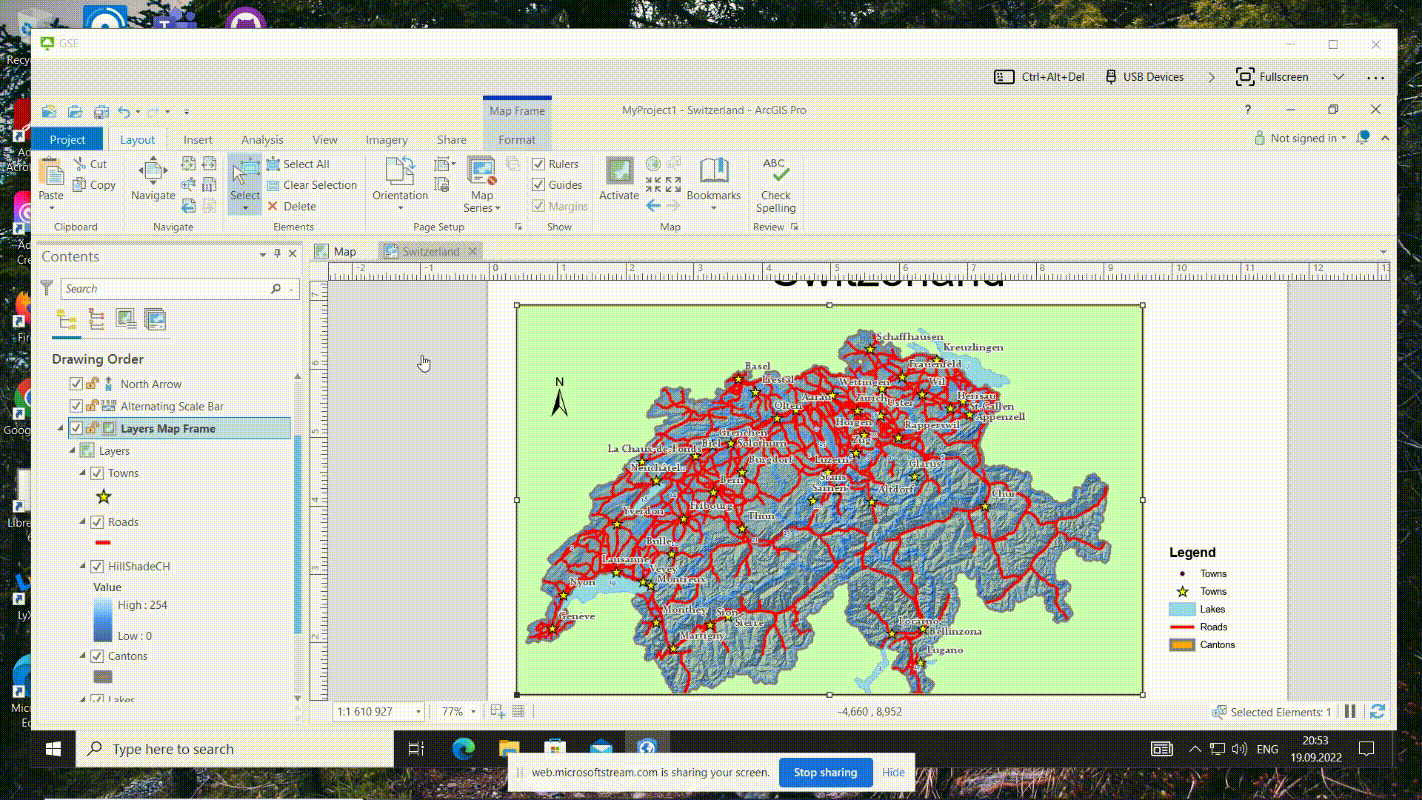Toggle the Rulers checkbox
This screenshot has height=800, width=1422.
539,164
